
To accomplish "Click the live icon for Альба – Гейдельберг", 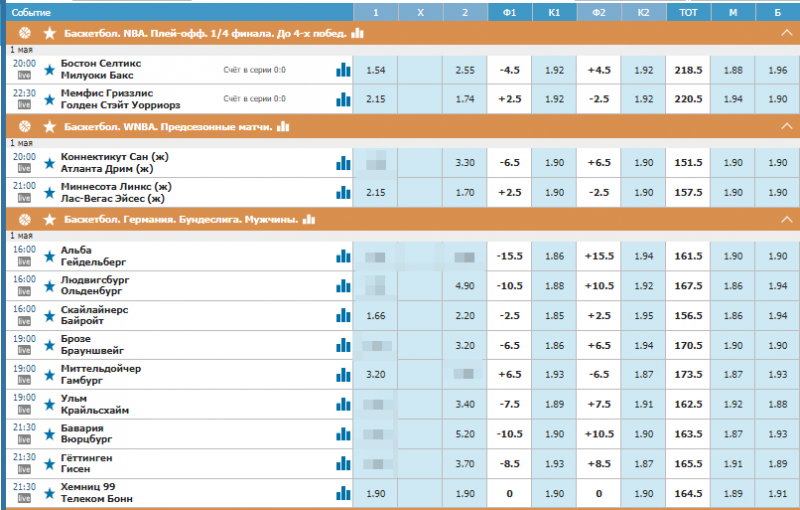I will point(24,260).
